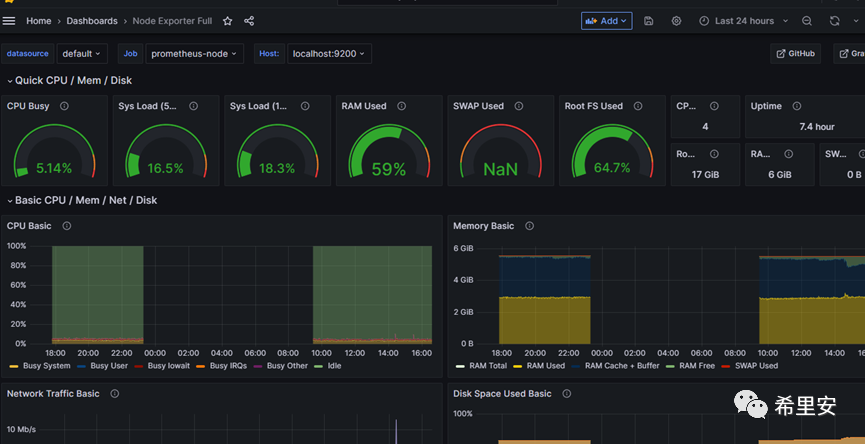Star the Node Exporter Full dashboard
Screen dimensions: 865x444
[227, 21]
